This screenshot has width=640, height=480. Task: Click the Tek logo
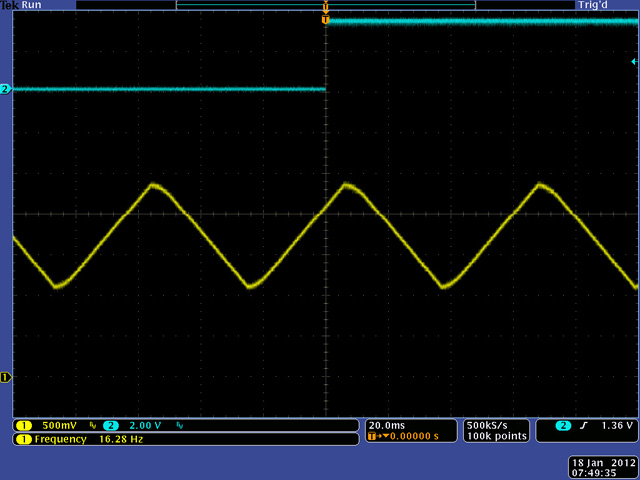10,5
